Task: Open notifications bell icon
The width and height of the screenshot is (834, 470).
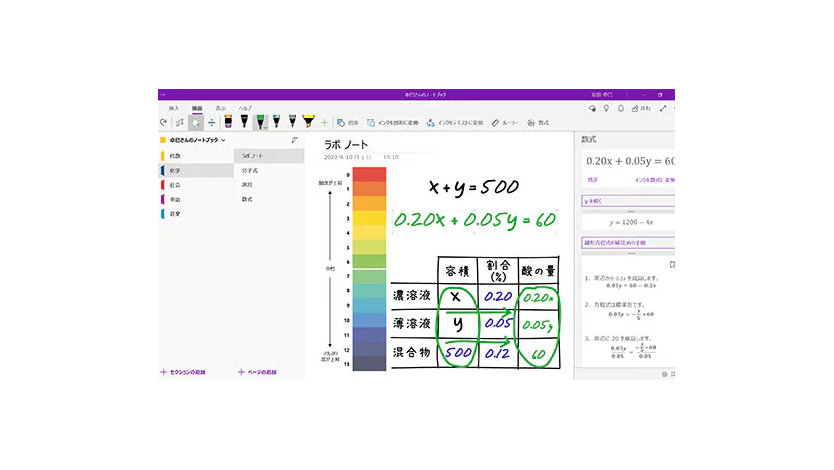Action: (x=621, y=108)
